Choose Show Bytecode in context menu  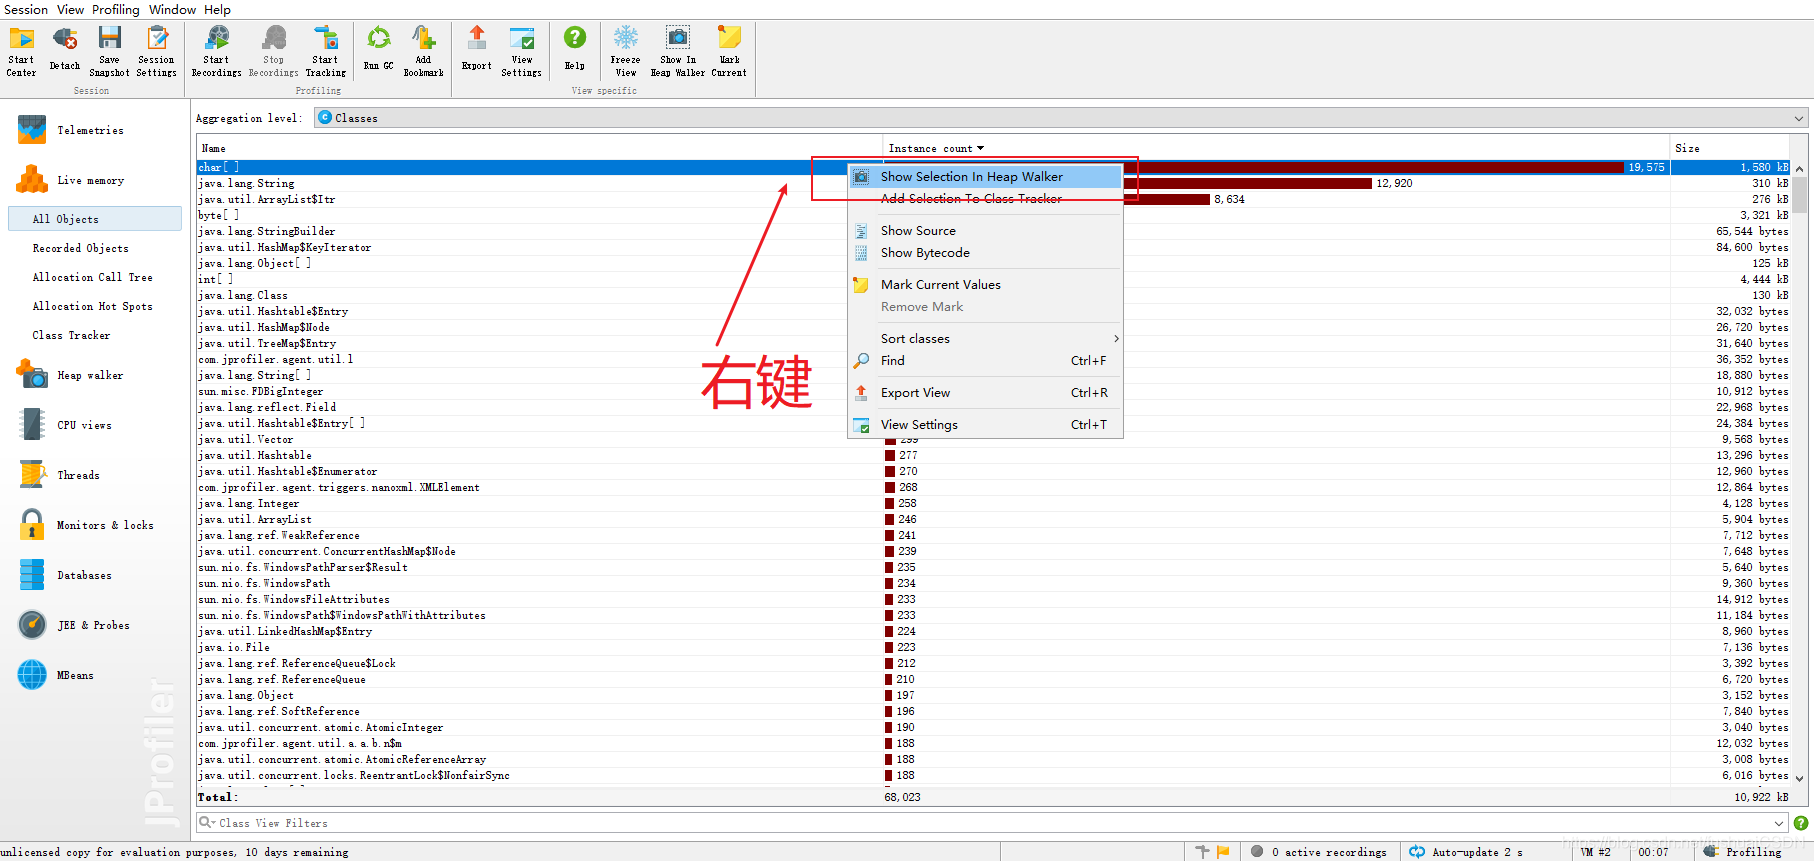coord(985,253)
